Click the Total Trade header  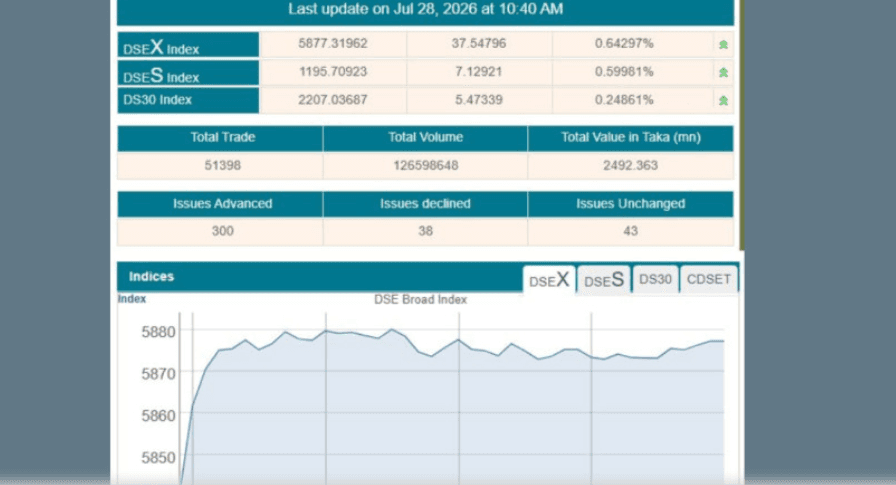pyautogui.click(x=222, y=137)
